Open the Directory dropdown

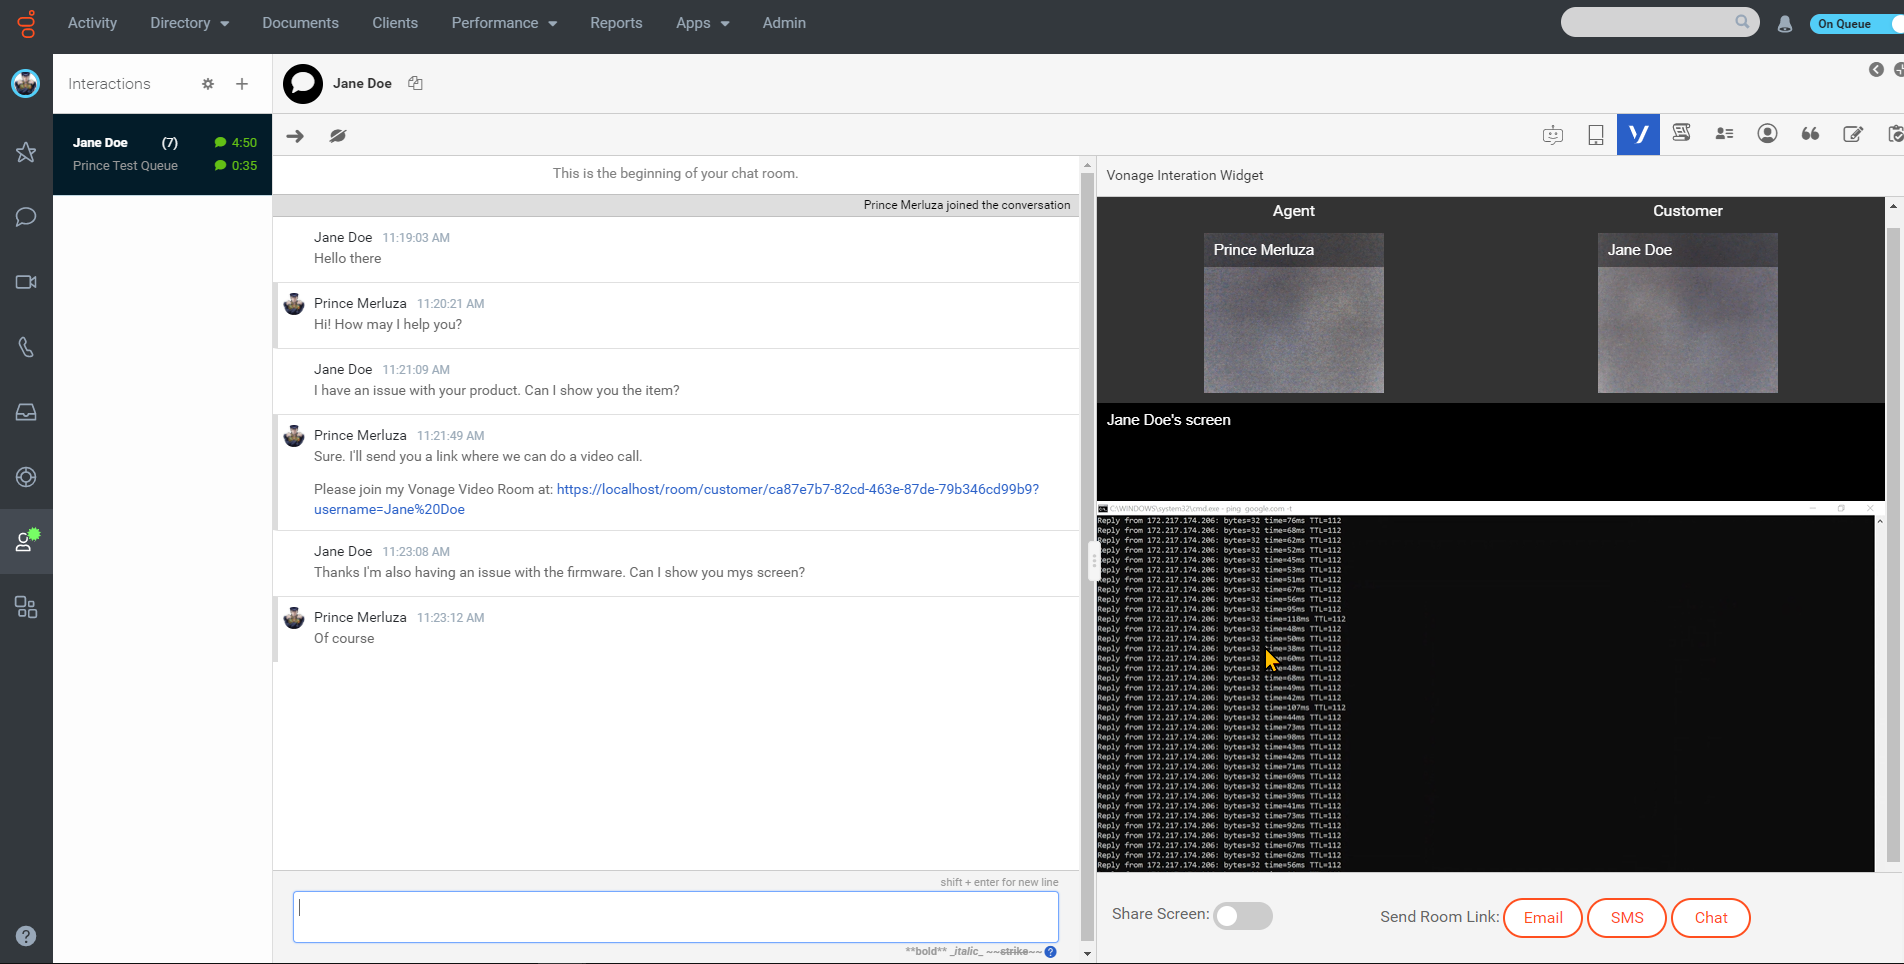click(188, 23)
